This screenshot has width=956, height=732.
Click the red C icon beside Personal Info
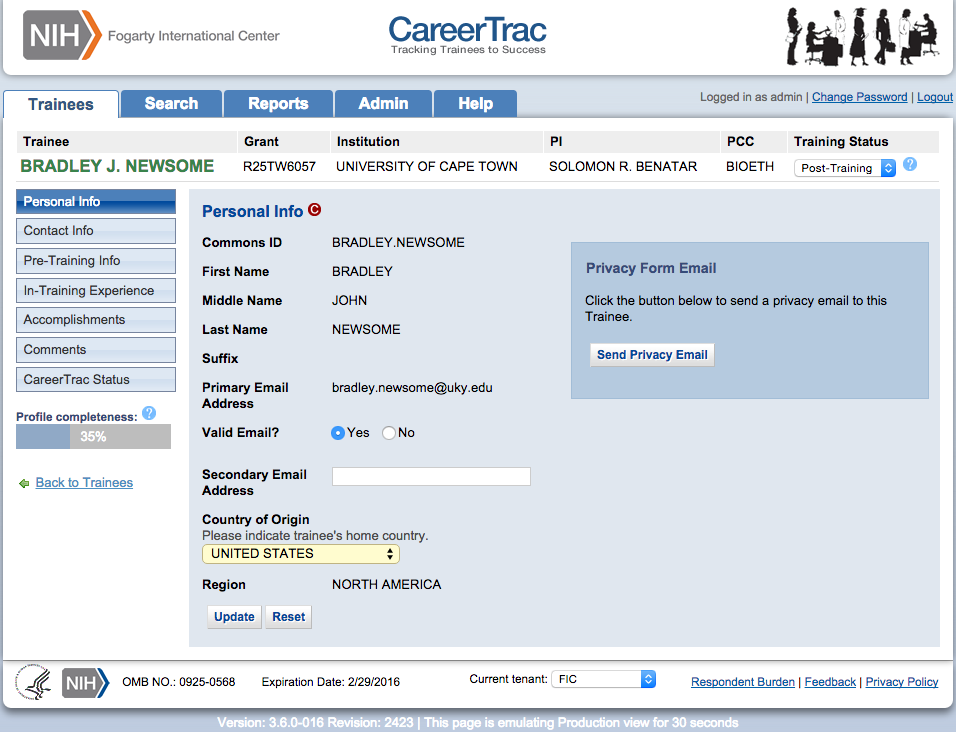pos(315,210)
